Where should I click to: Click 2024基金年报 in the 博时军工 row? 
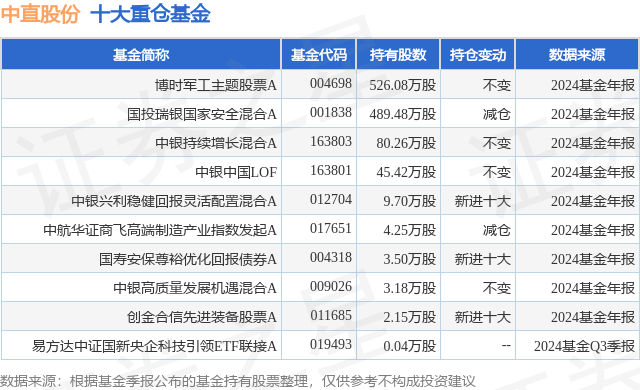click(x=593, y=85)
